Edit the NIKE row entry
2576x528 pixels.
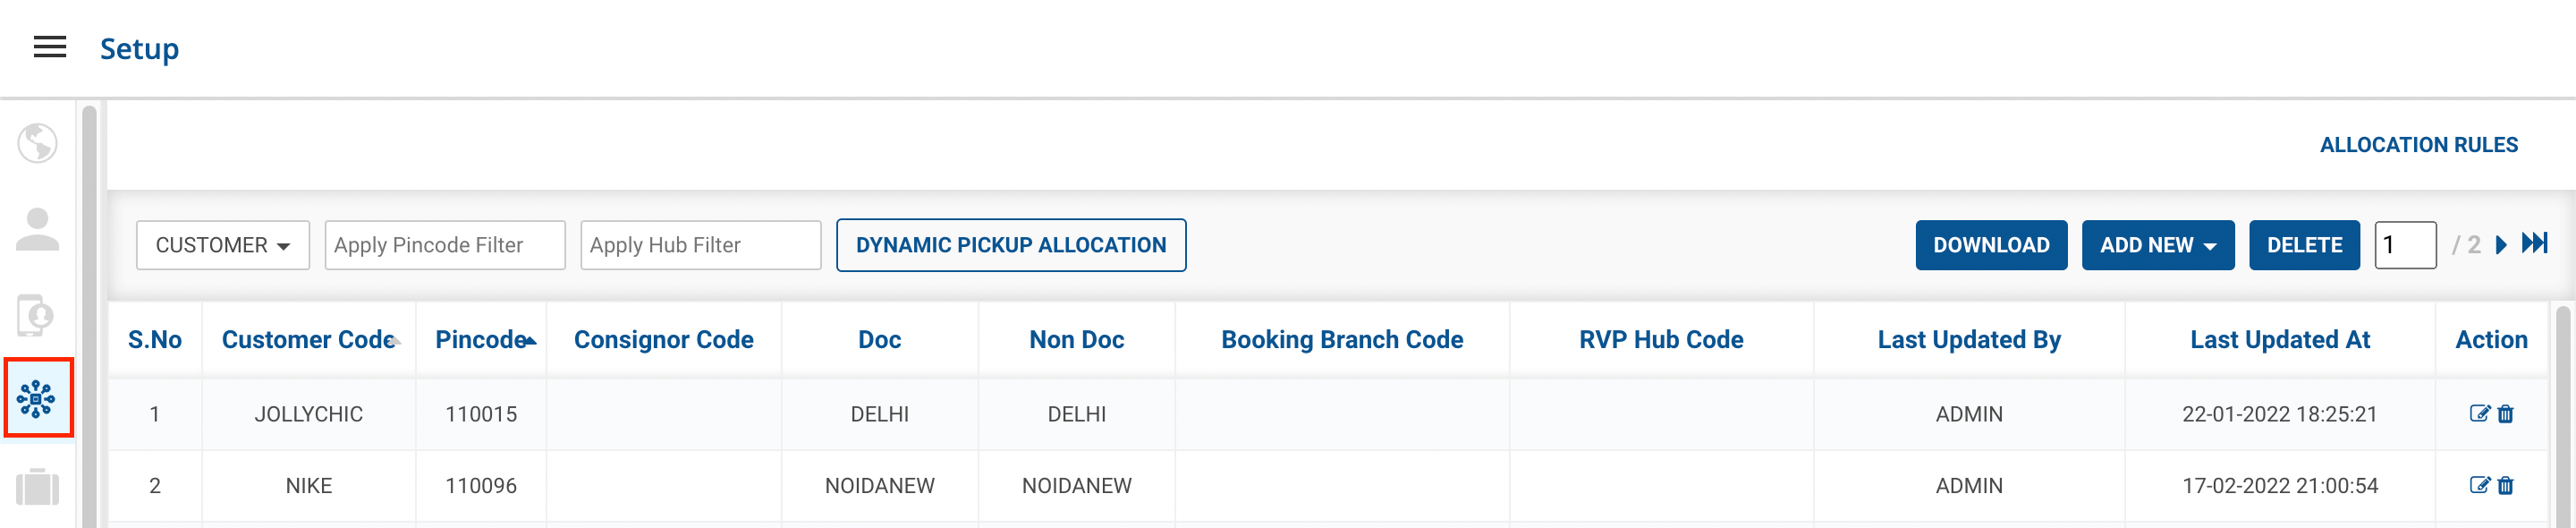click(2479, 486)
